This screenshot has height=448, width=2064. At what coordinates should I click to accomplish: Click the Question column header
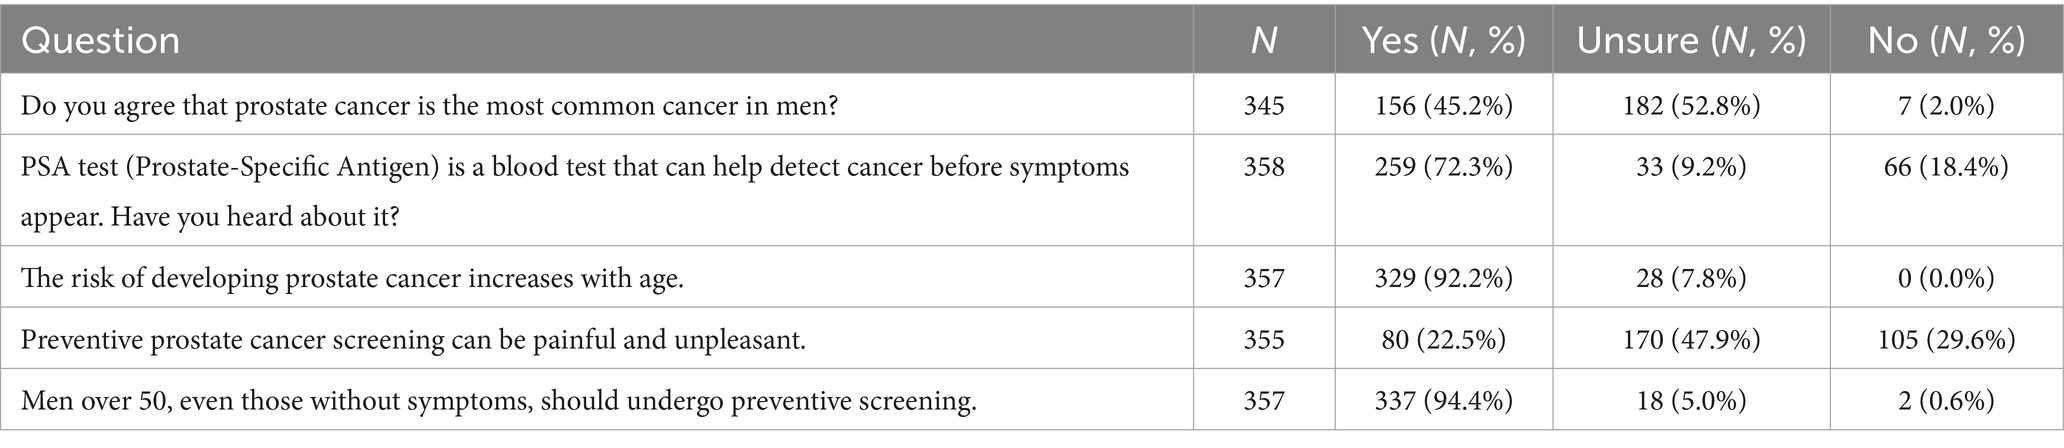click(100, 40)
